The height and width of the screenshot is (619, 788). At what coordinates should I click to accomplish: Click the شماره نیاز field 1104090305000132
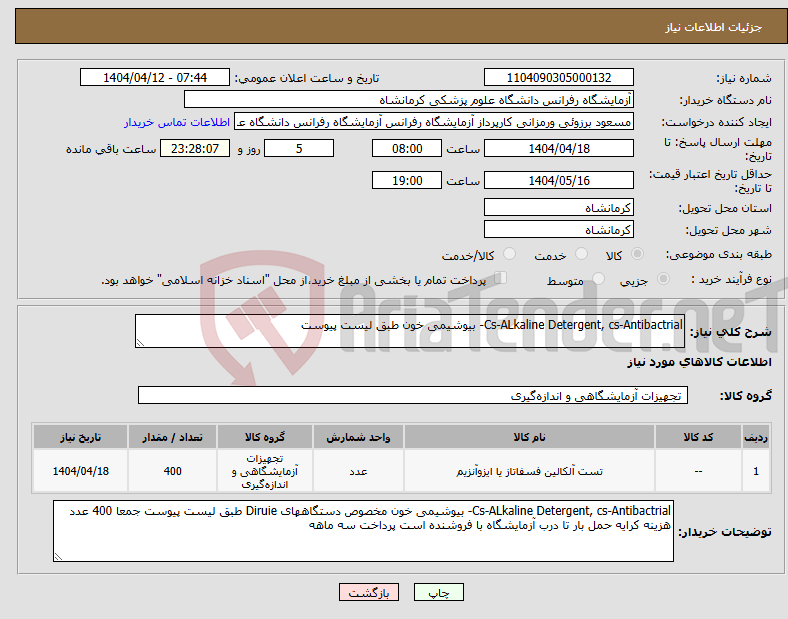tap(558, 77)
